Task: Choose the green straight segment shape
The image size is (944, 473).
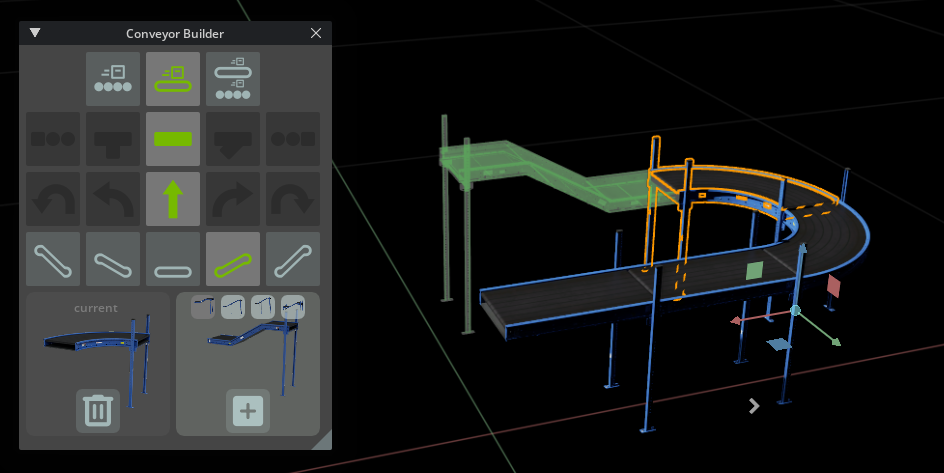Action: (x=173, y=139)
